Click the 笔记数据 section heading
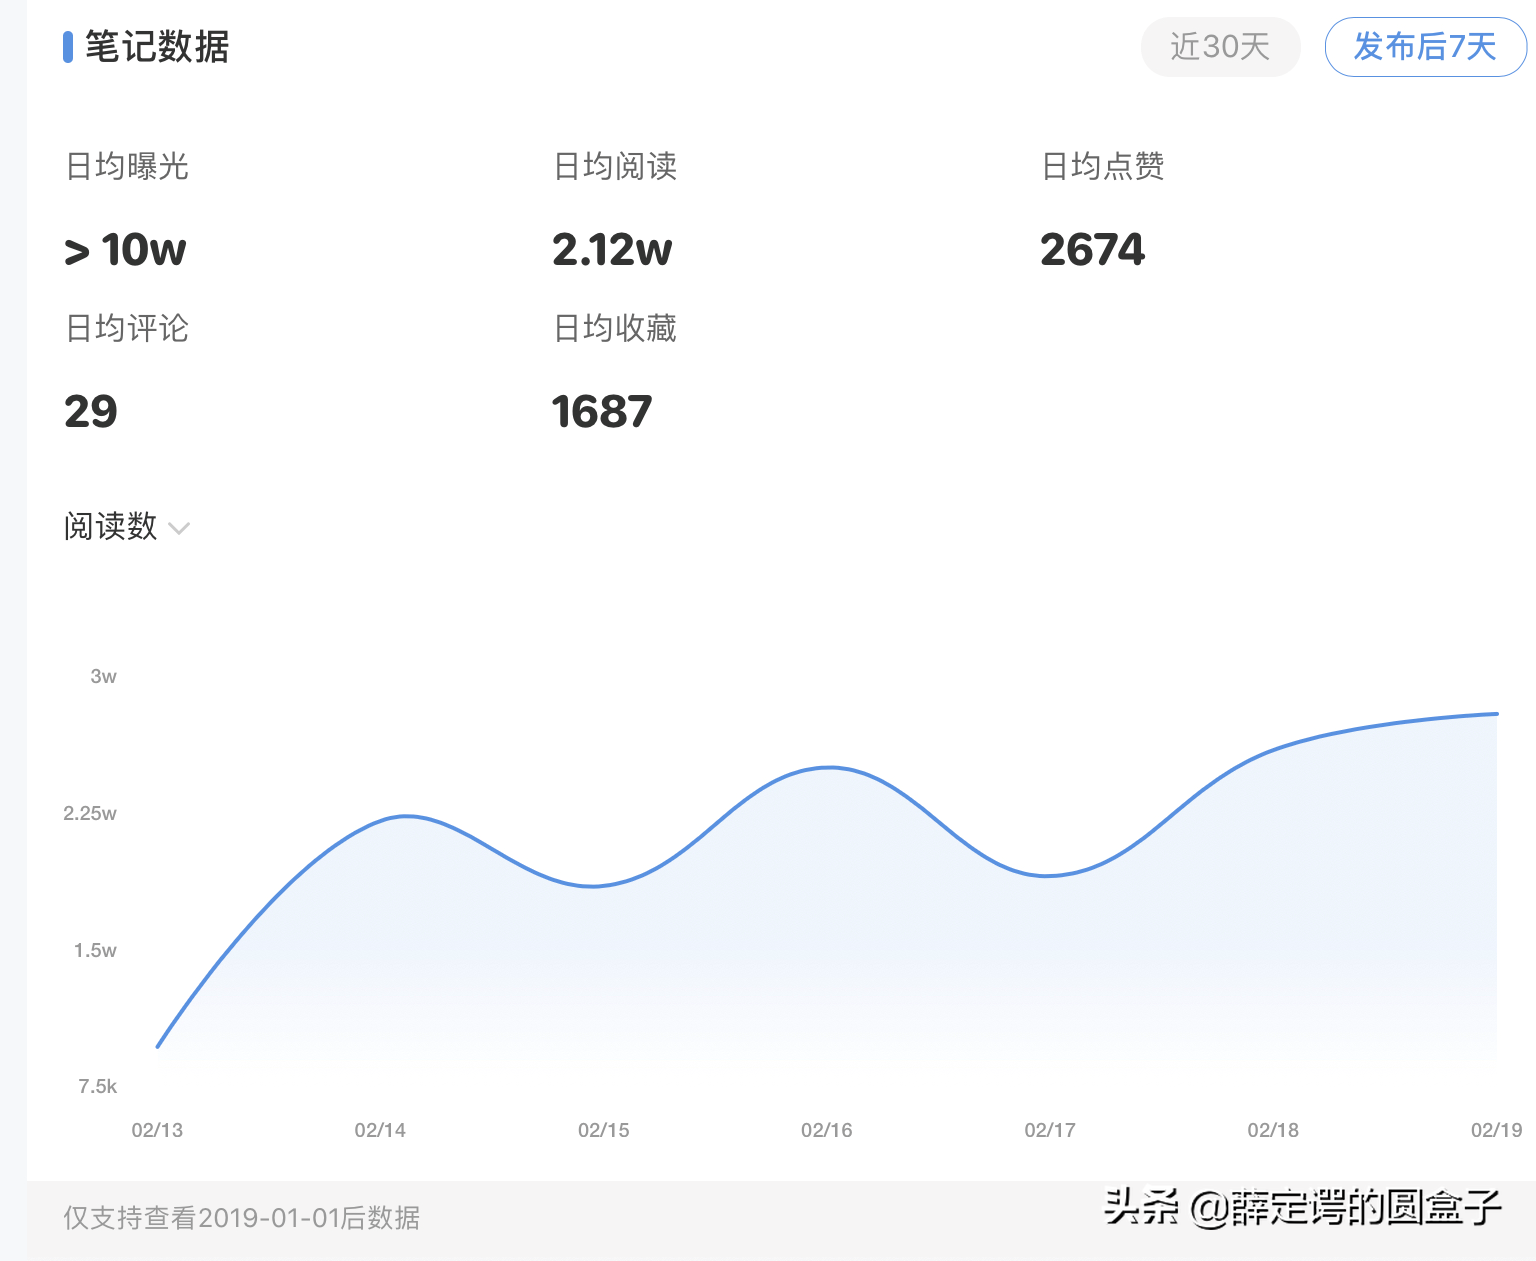 (x=157, y=47)
